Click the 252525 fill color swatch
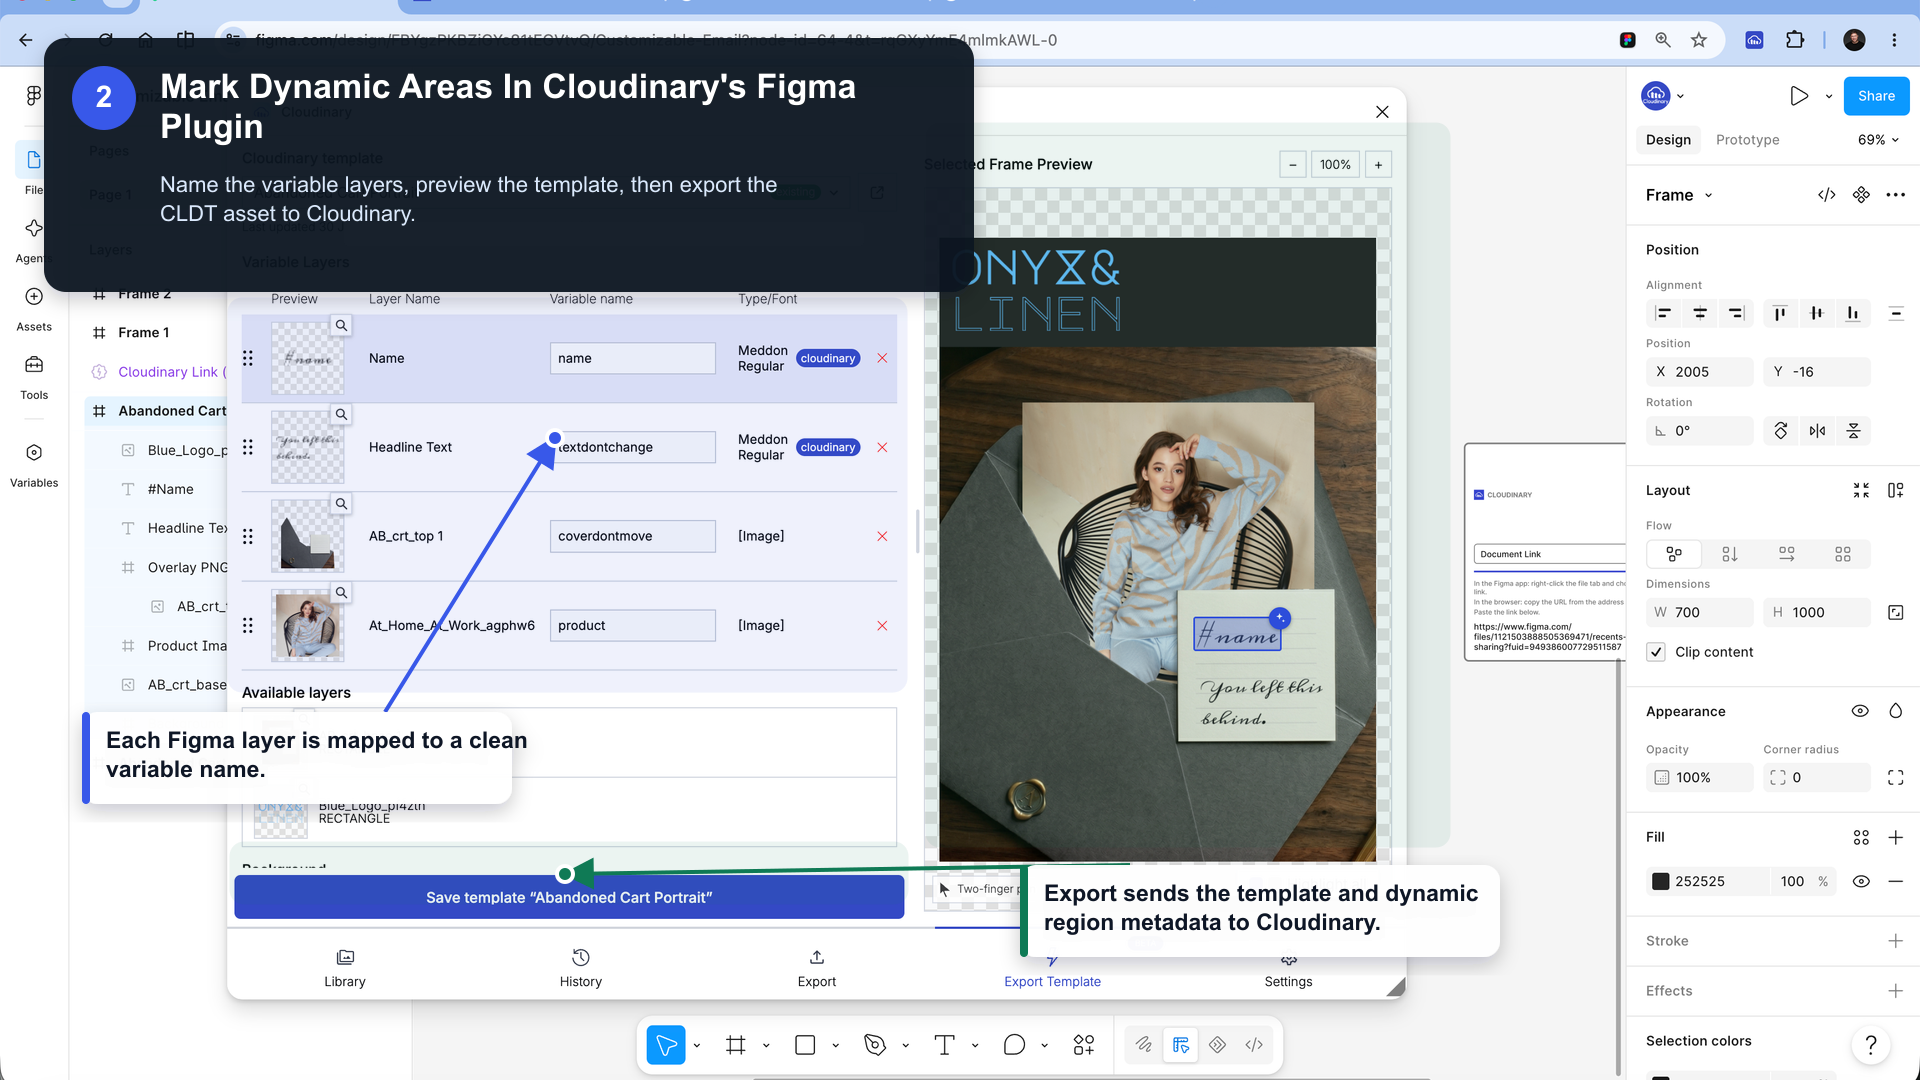The image size is (1920, 1080). point(1661,881)
